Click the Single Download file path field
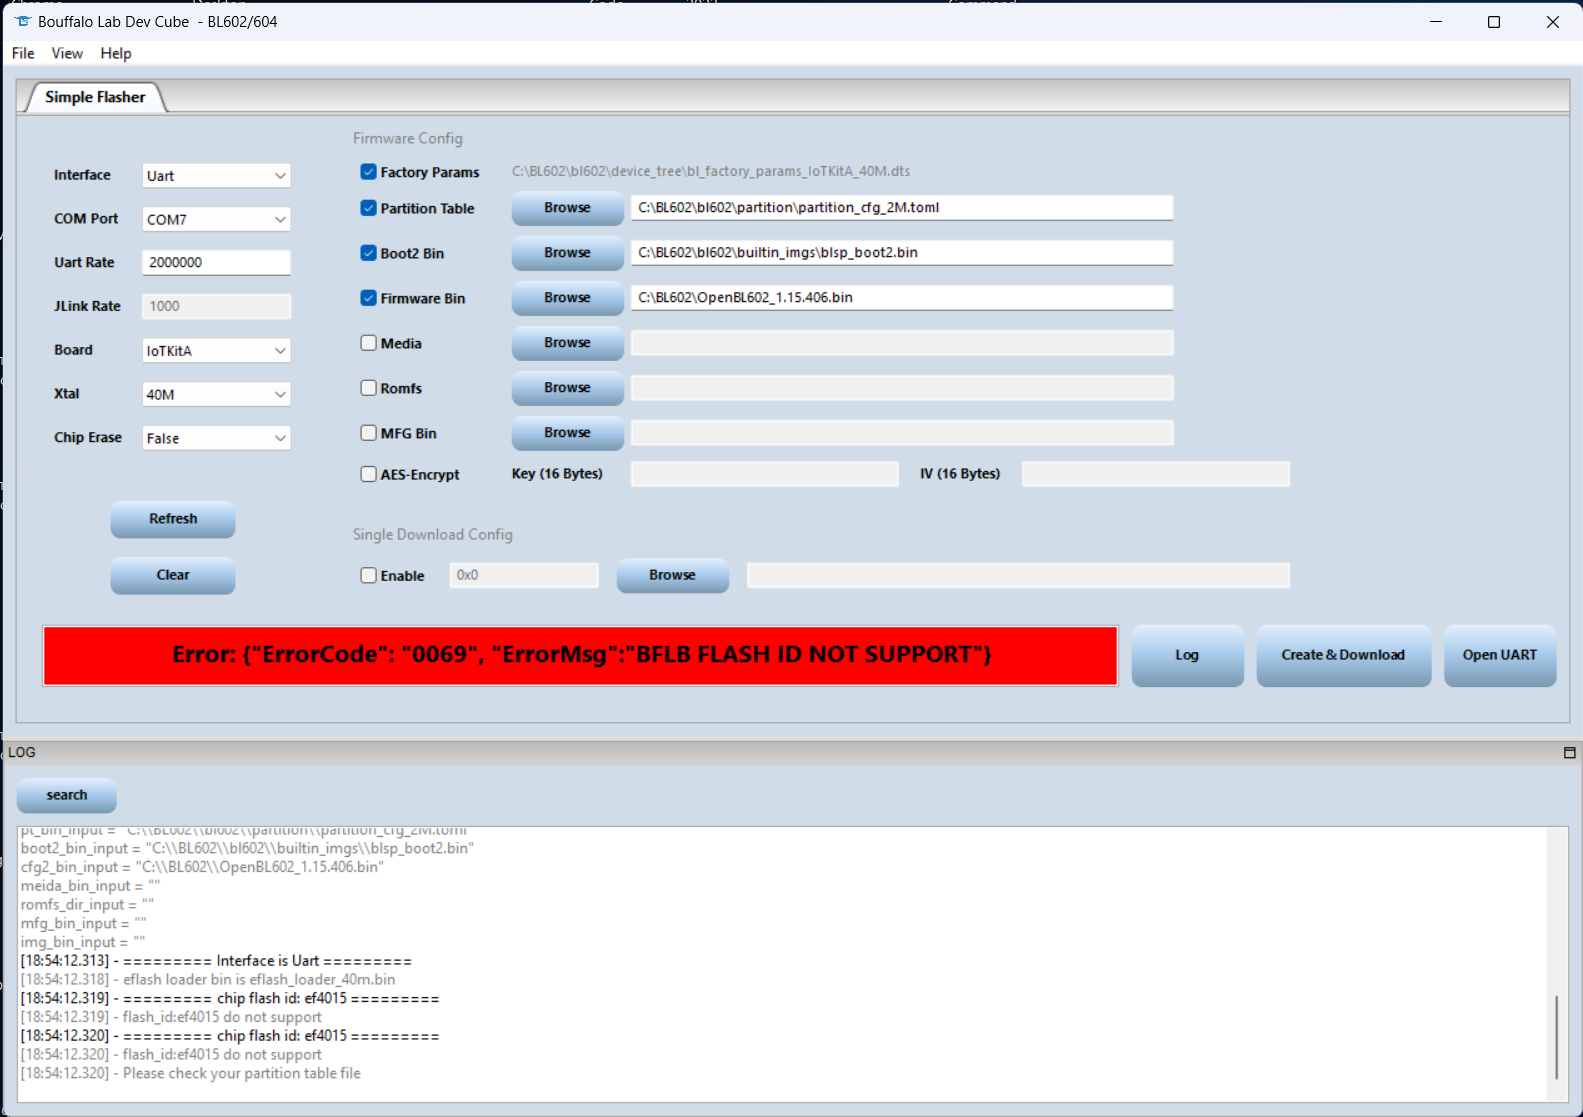 tap(1018, 575)
